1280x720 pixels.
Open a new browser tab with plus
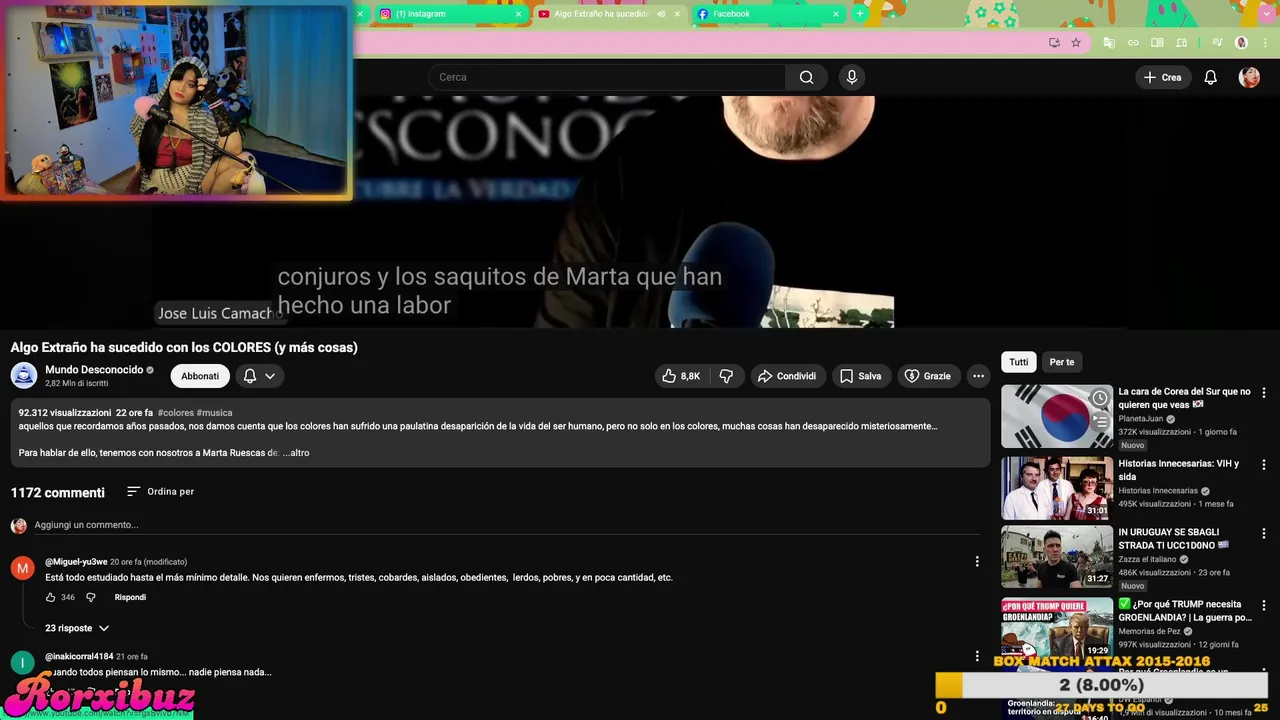point(859,14)
